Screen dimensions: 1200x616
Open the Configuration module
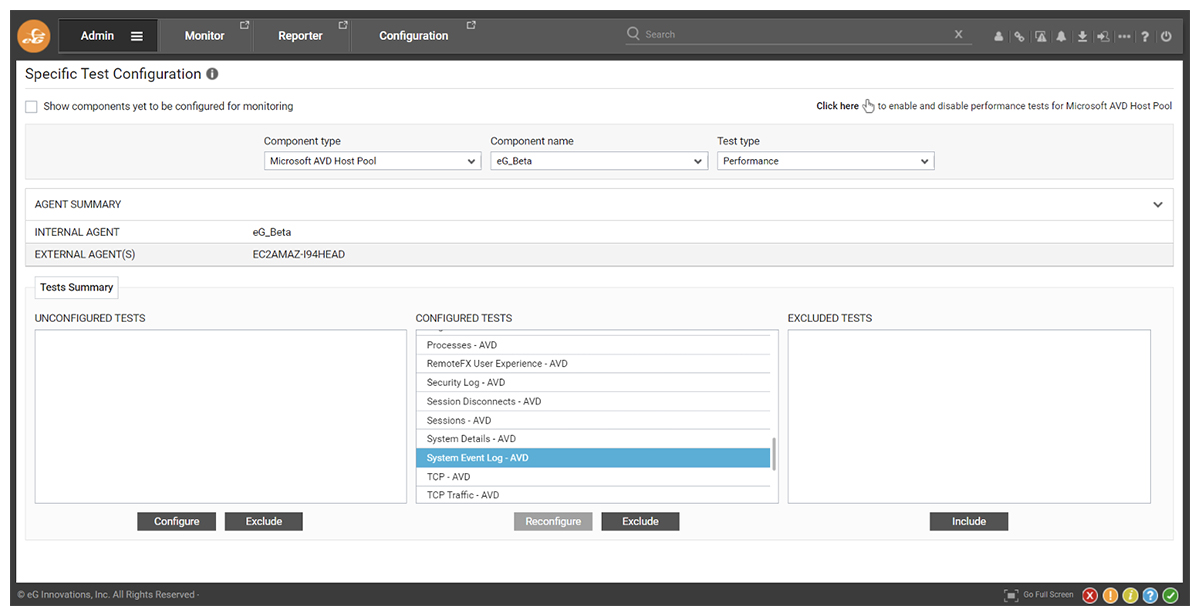pyautogui.click(x=413, y=36)
